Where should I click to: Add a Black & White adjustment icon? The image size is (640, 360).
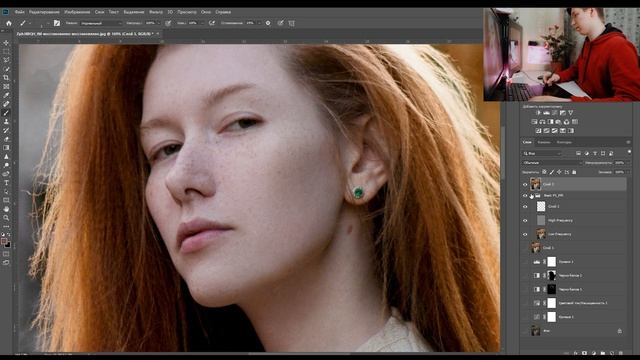[551, 122]
